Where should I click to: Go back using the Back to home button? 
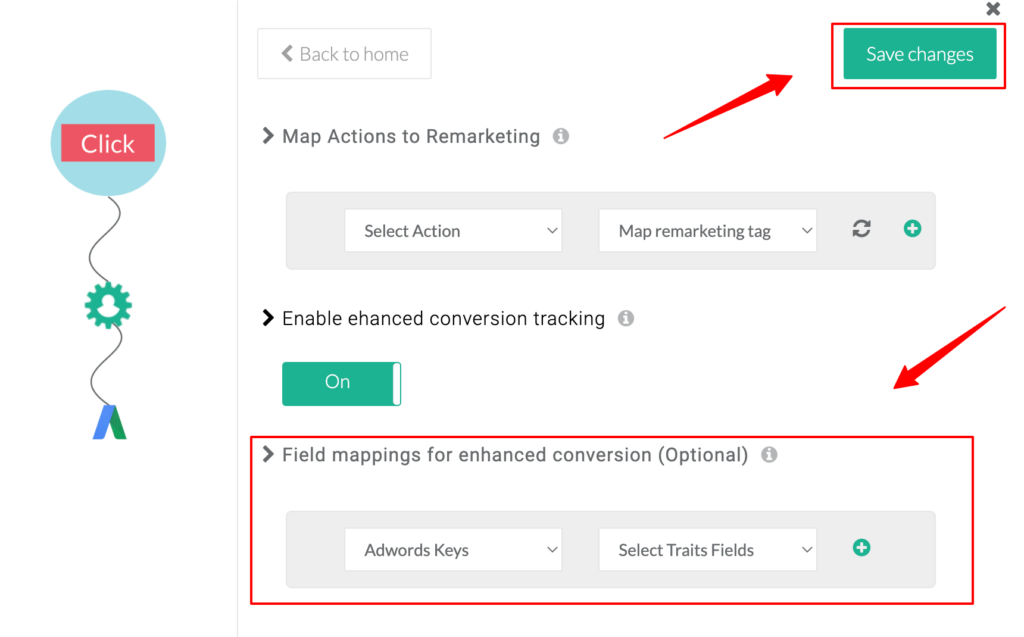click(344, 54)
